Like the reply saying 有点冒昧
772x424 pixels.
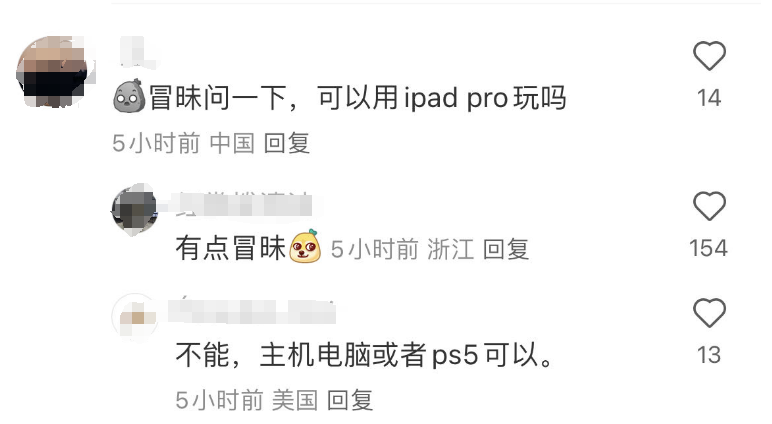click(709, 206)
